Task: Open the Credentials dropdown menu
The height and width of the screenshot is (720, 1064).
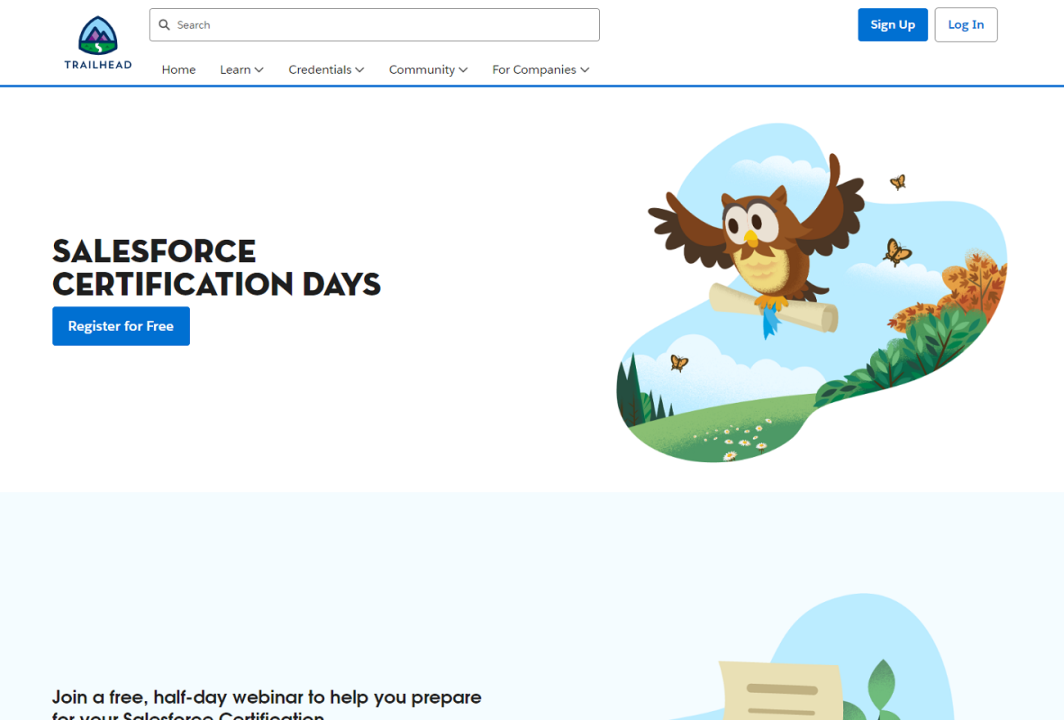Action: coord(320,69)
